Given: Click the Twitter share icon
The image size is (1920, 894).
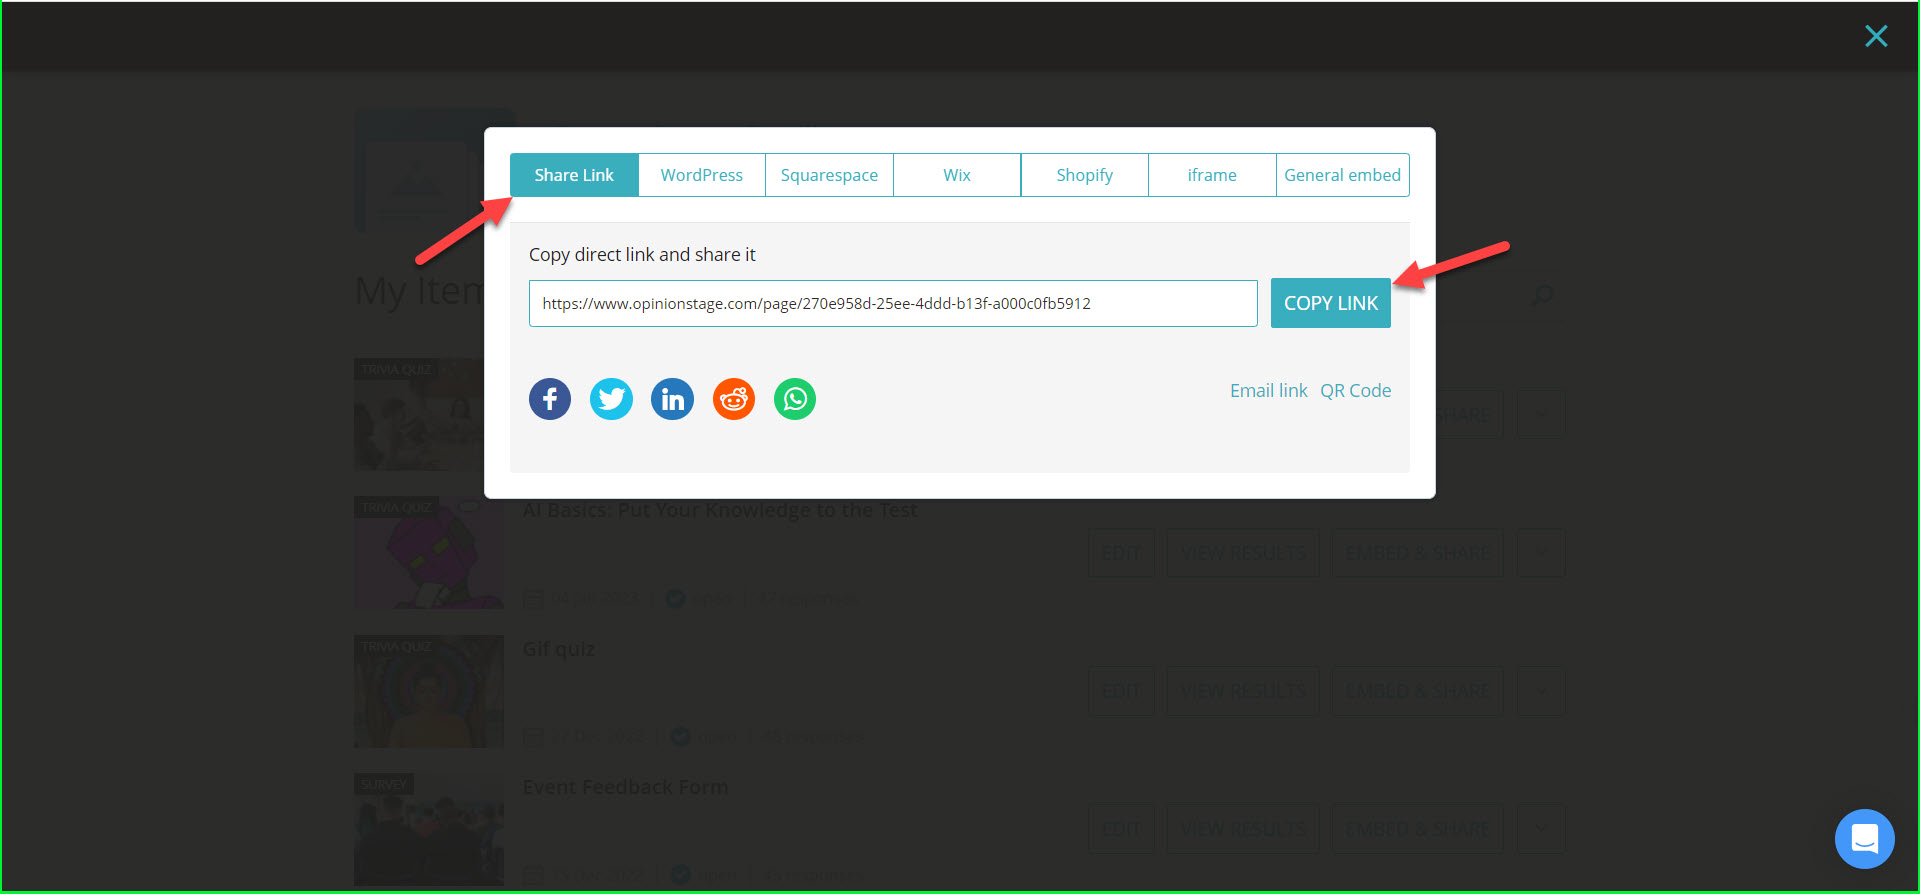Looking at the screenshot, I should [611, 399].
